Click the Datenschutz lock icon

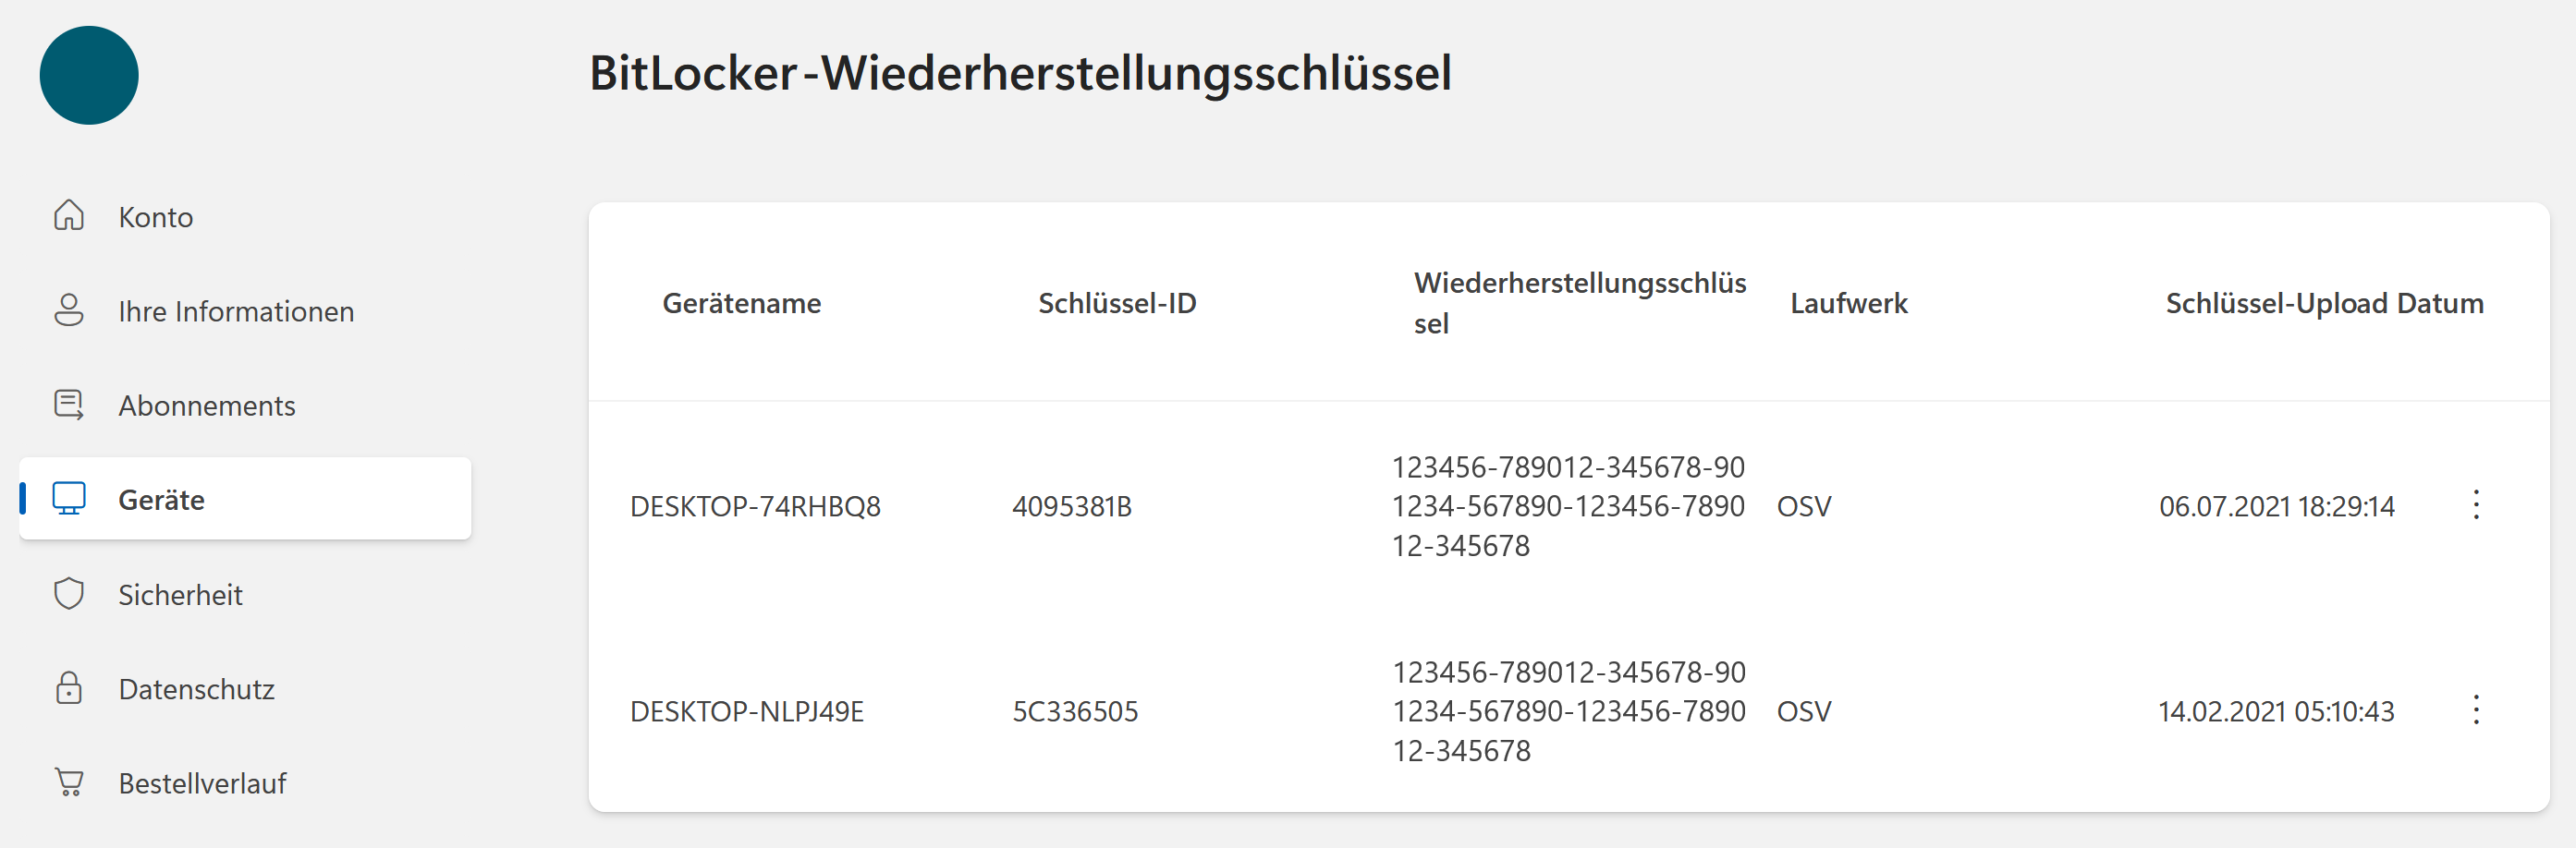pyautogui.click(x=70, y=688)
